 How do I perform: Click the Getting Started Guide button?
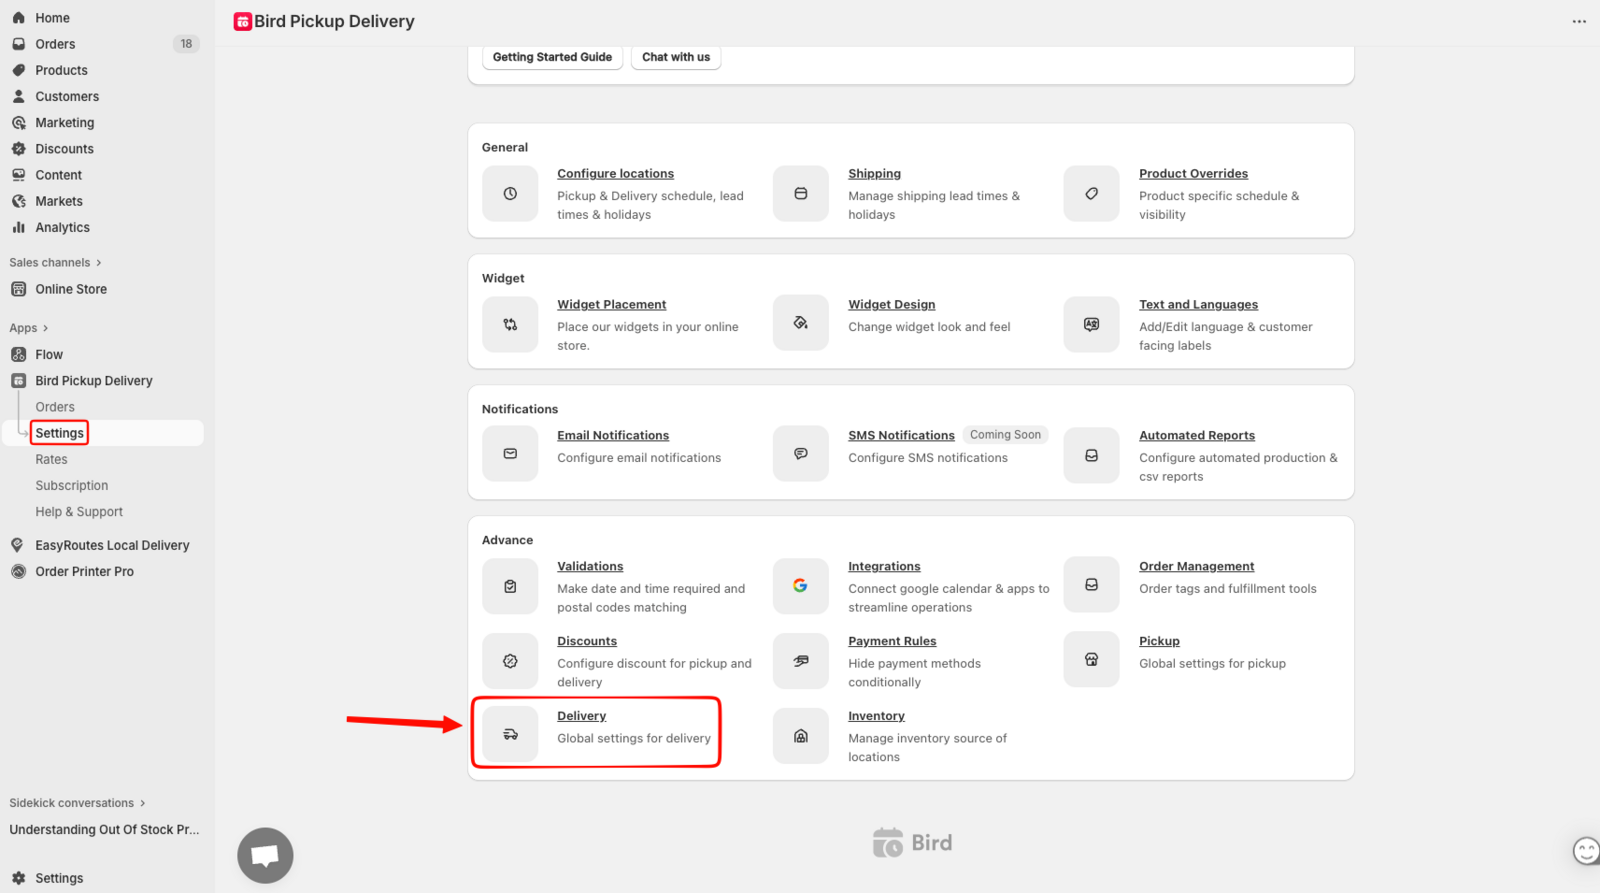[x=552, y=57]
